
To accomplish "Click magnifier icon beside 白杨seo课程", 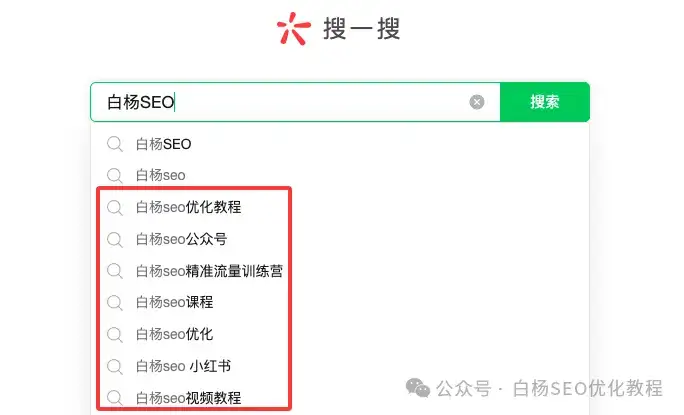I will 115,303.
